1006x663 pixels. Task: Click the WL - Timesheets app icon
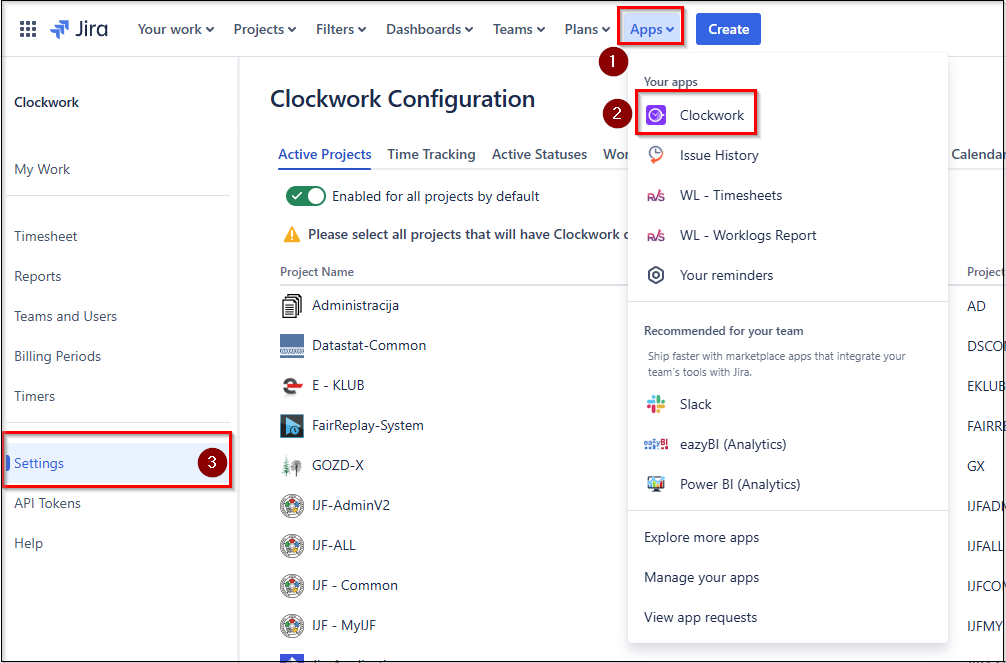(656, 195)
